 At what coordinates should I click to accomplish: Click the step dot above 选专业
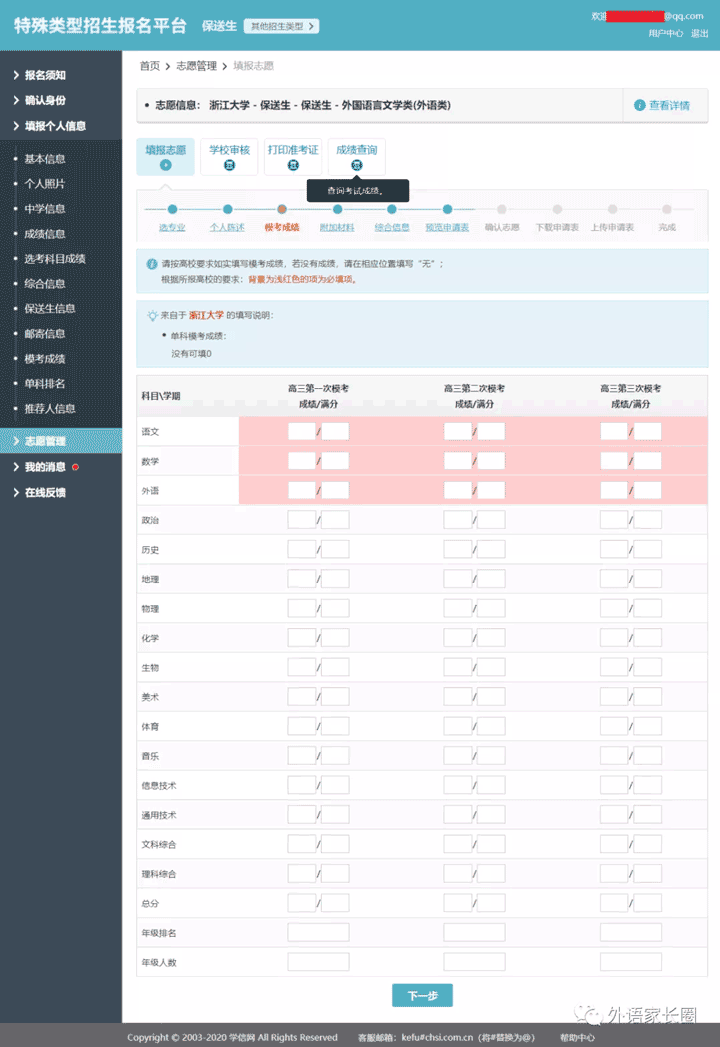pos(172,209)
